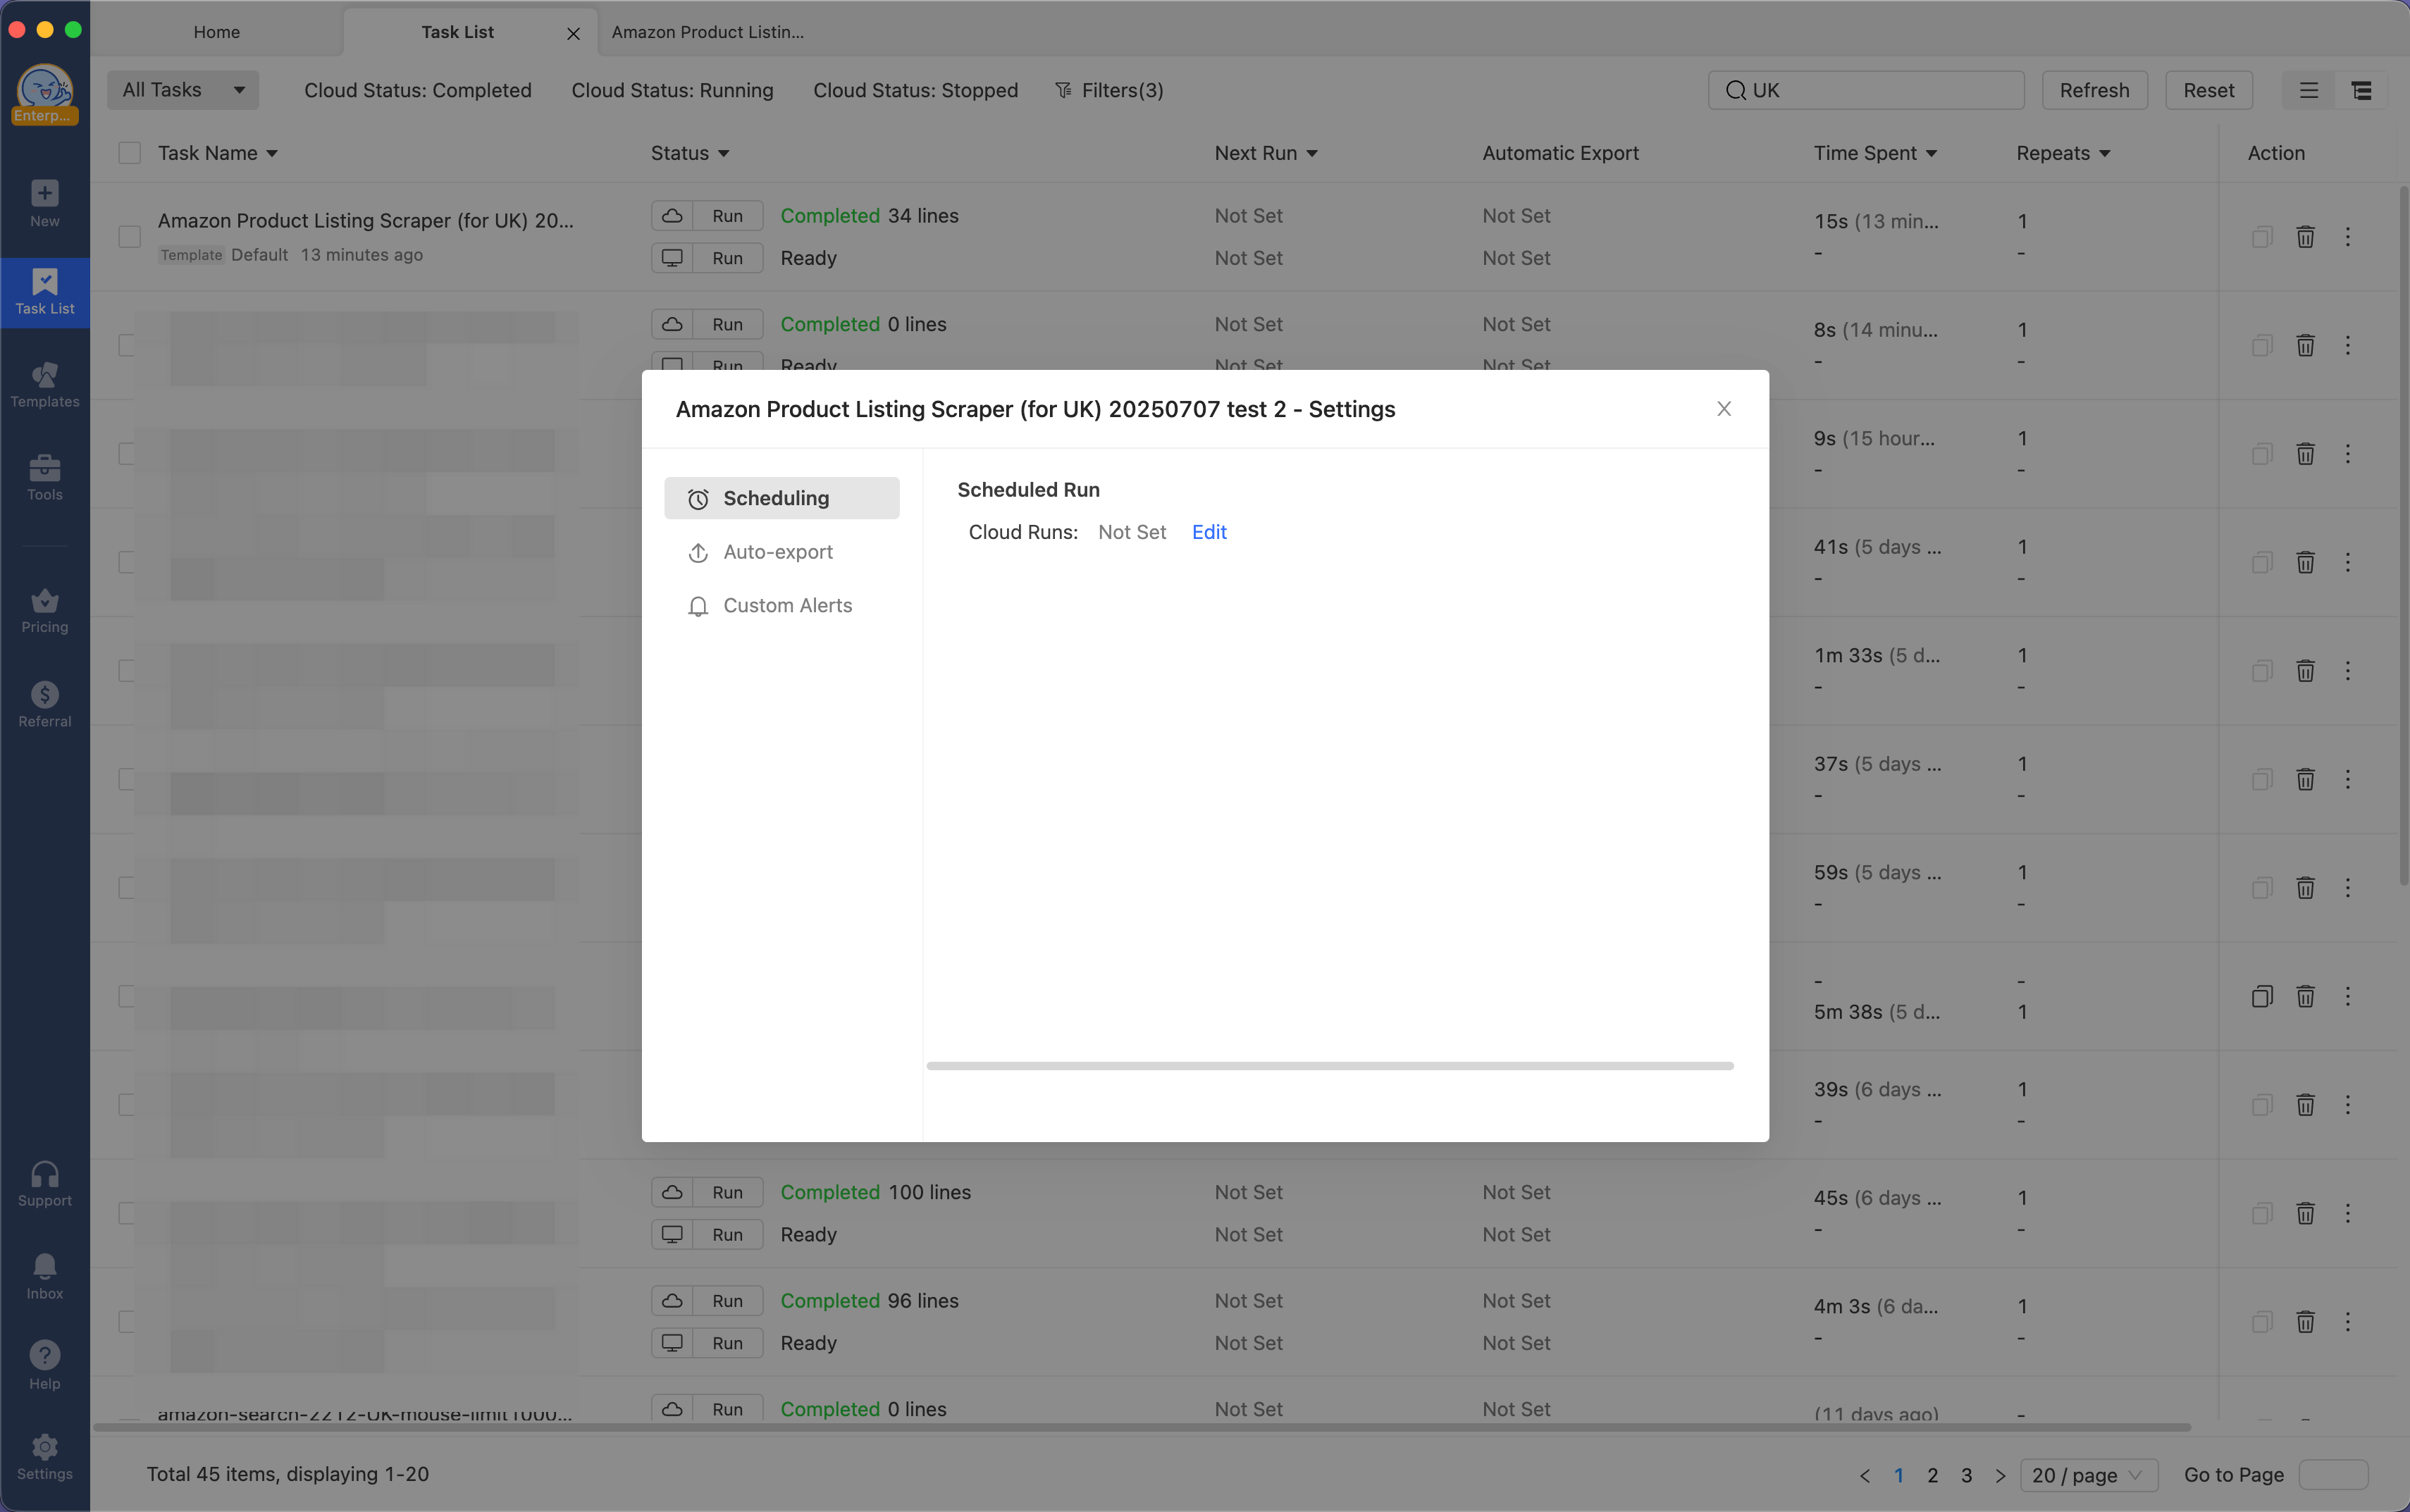The width and height of the screenshot is (2410, 1512).
Task: Filter by Cloud Status: Completed
Action: click(x=418, y=90)
